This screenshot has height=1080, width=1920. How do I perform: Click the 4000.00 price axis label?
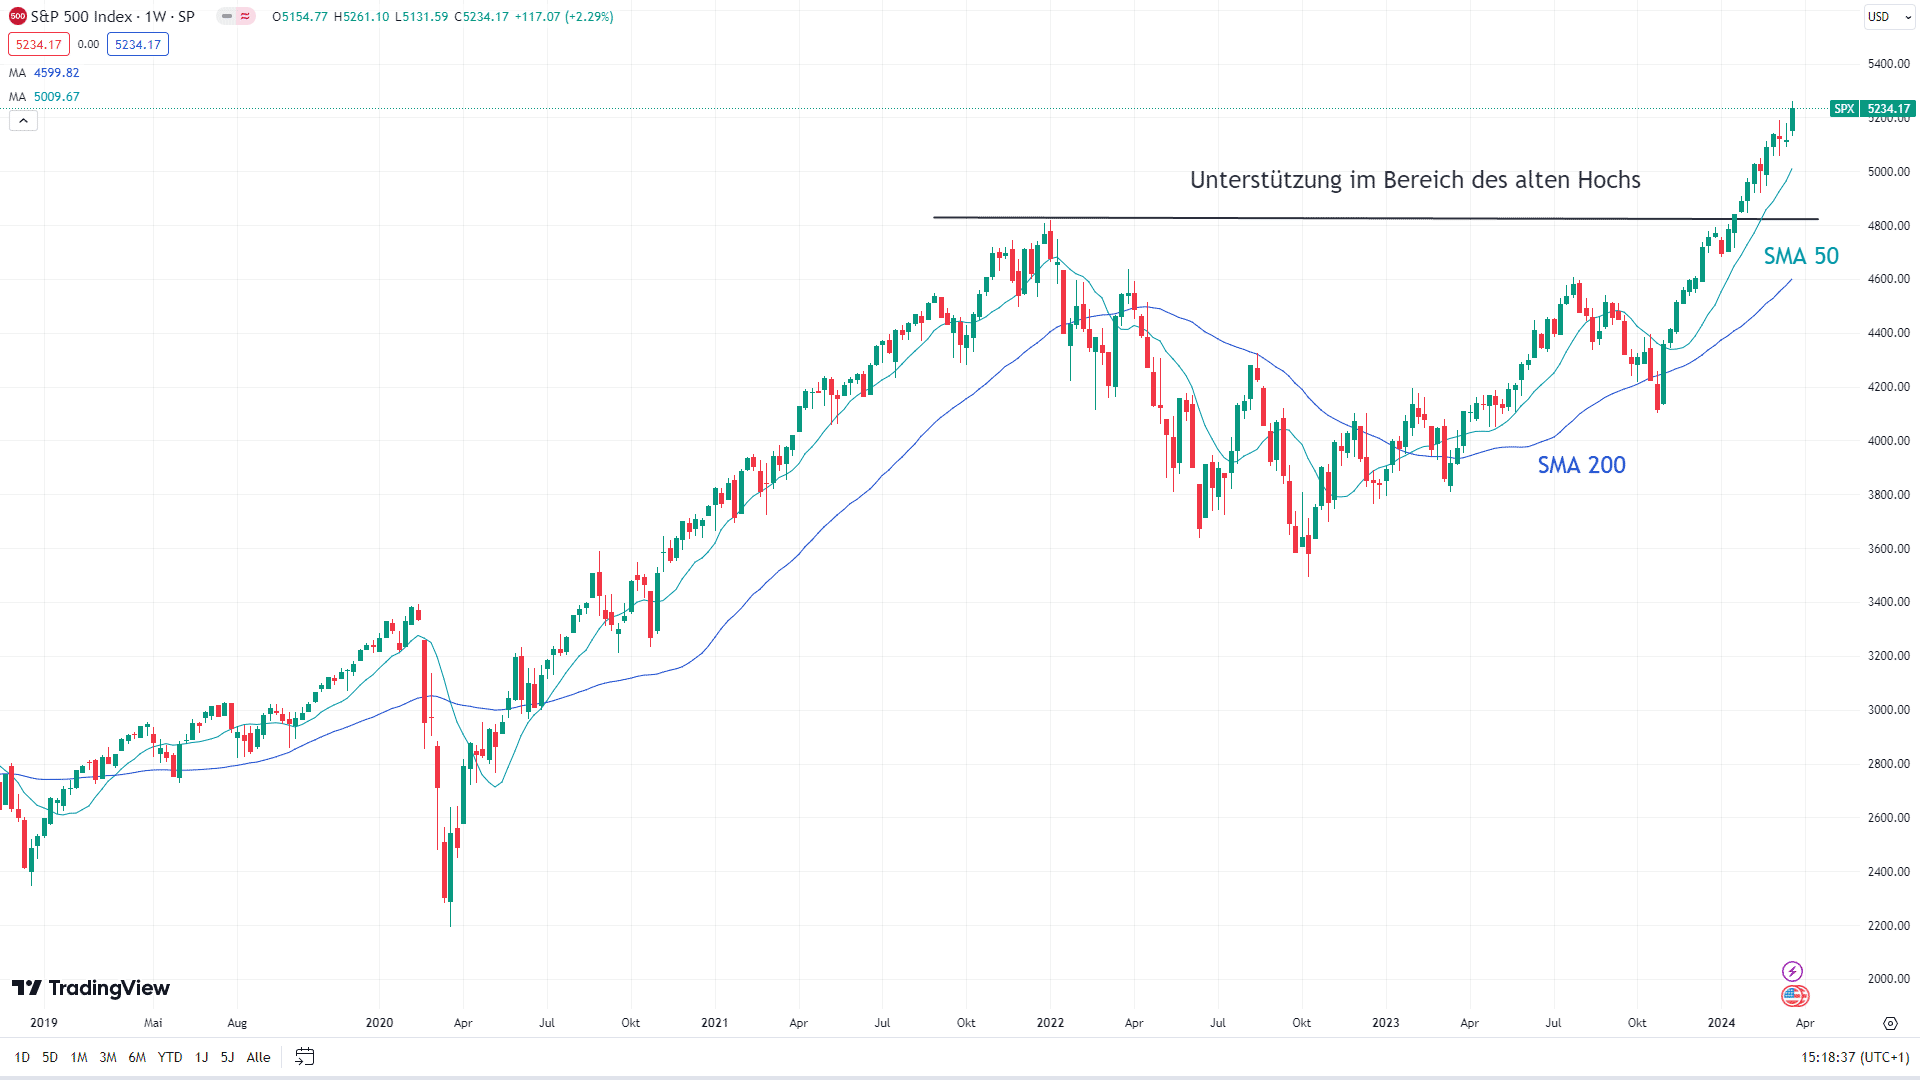point(1888,441)
